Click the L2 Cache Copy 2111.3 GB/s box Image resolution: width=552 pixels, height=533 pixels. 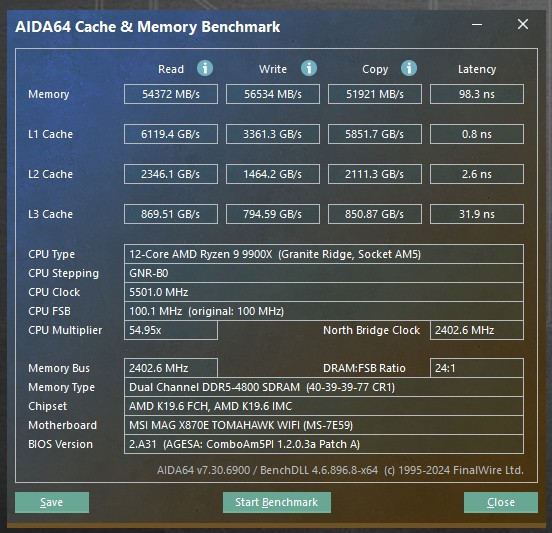375,174
